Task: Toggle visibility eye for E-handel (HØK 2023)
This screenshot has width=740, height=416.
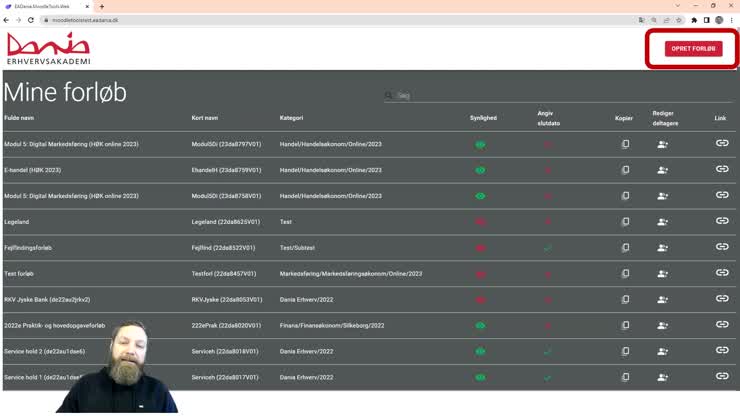Action: (480, 170)
